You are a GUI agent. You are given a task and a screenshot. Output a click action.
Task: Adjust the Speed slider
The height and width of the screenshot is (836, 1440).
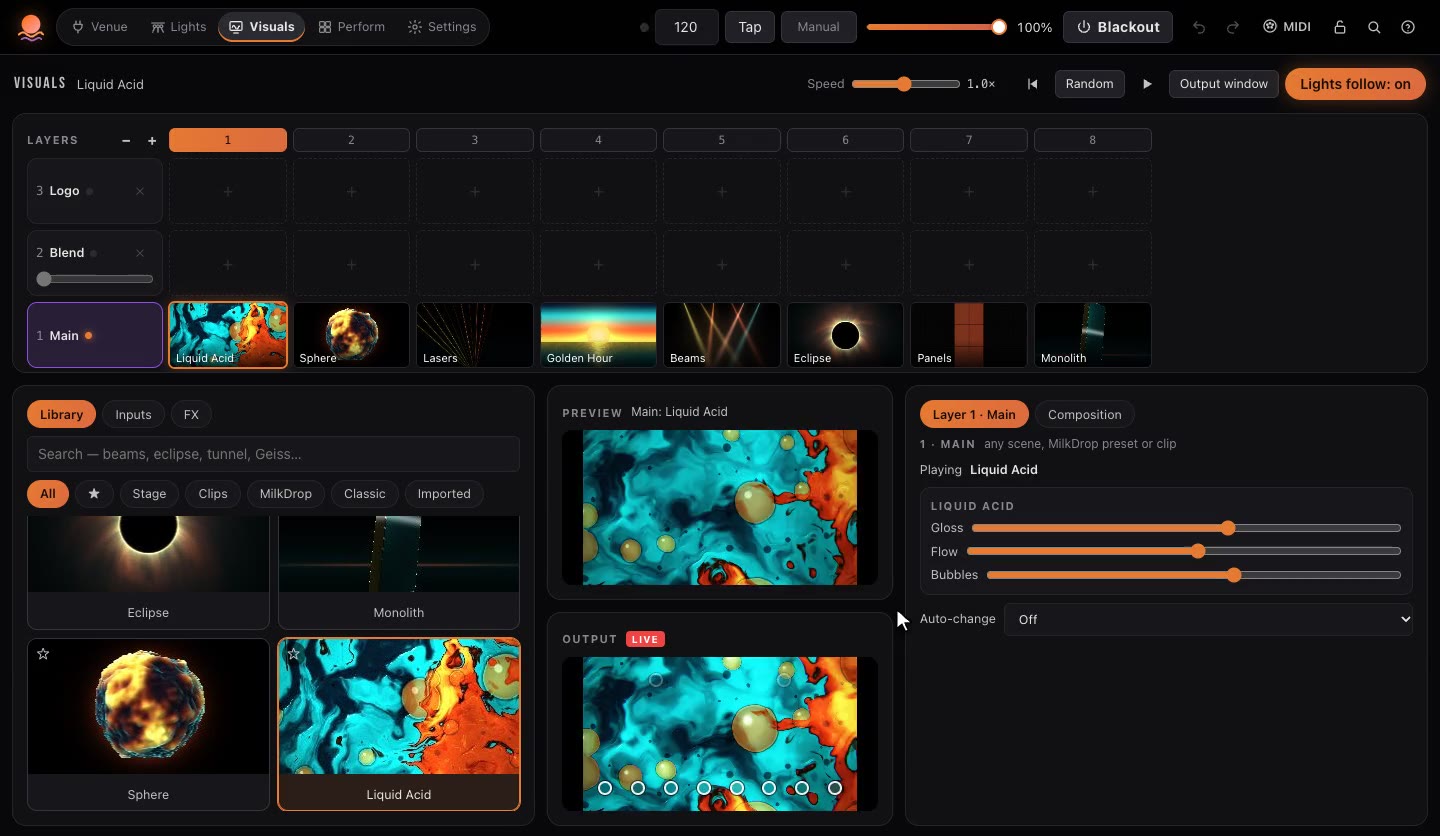(x=905, y=84)
